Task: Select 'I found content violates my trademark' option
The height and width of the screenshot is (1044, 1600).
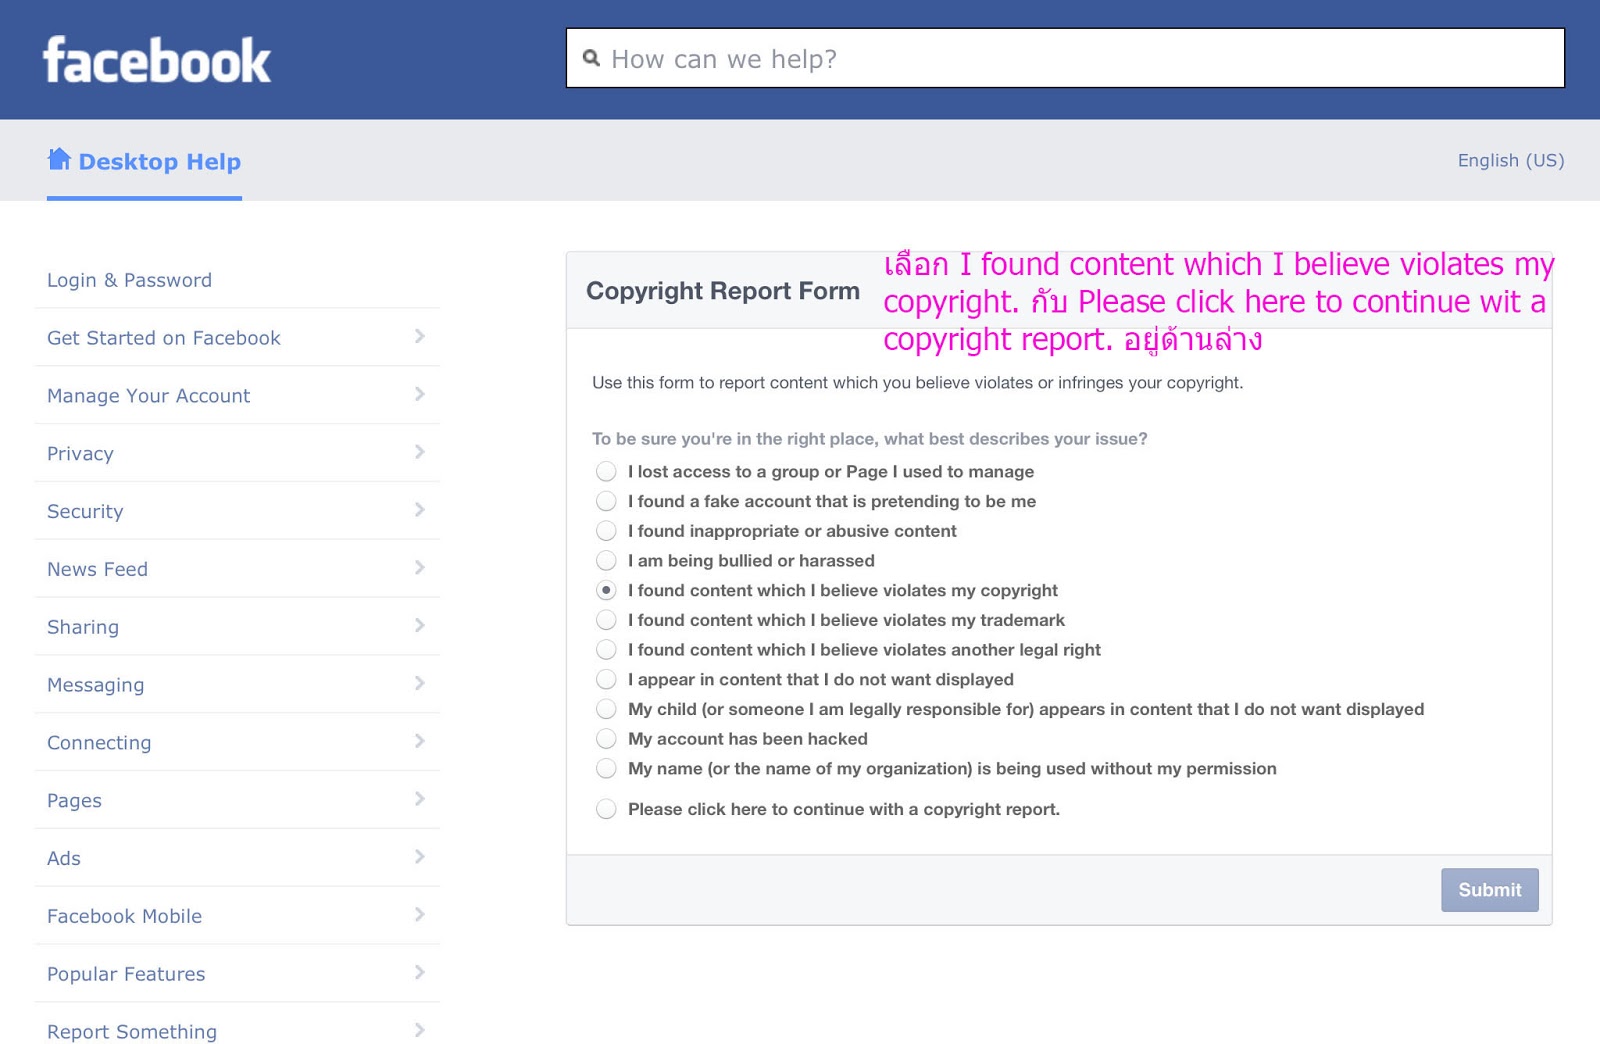Action: (x=606, y=620)
